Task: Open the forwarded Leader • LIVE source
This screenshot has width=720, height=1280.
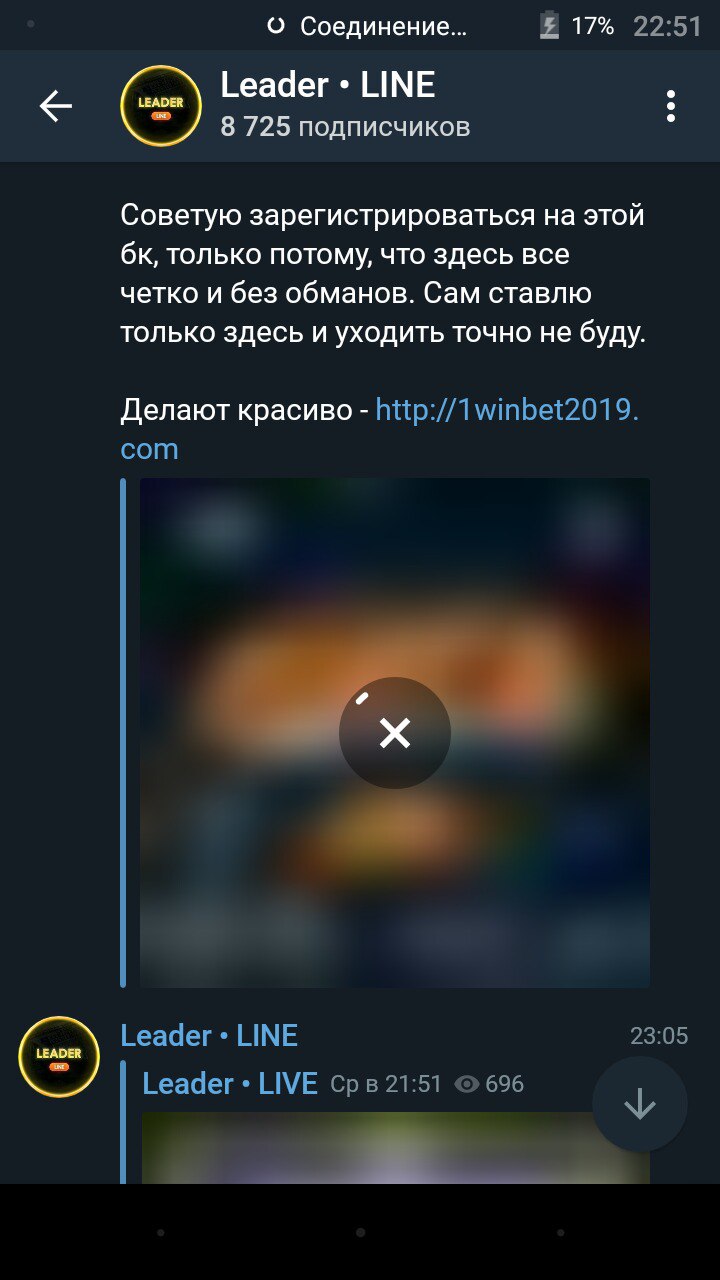Action: tap(230, 1083)
